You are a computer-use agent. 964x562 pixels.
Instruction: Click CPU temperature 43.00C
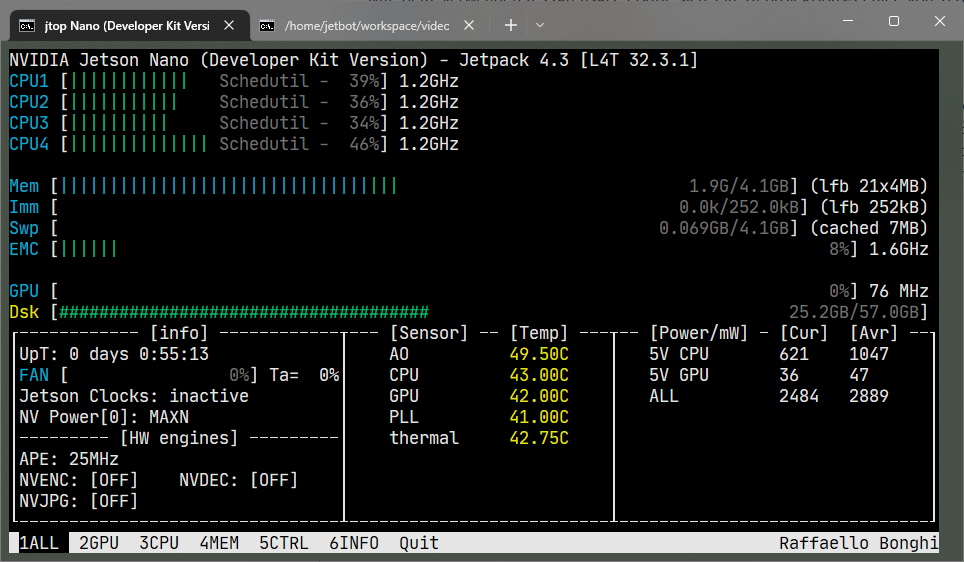tap(539, 375)
